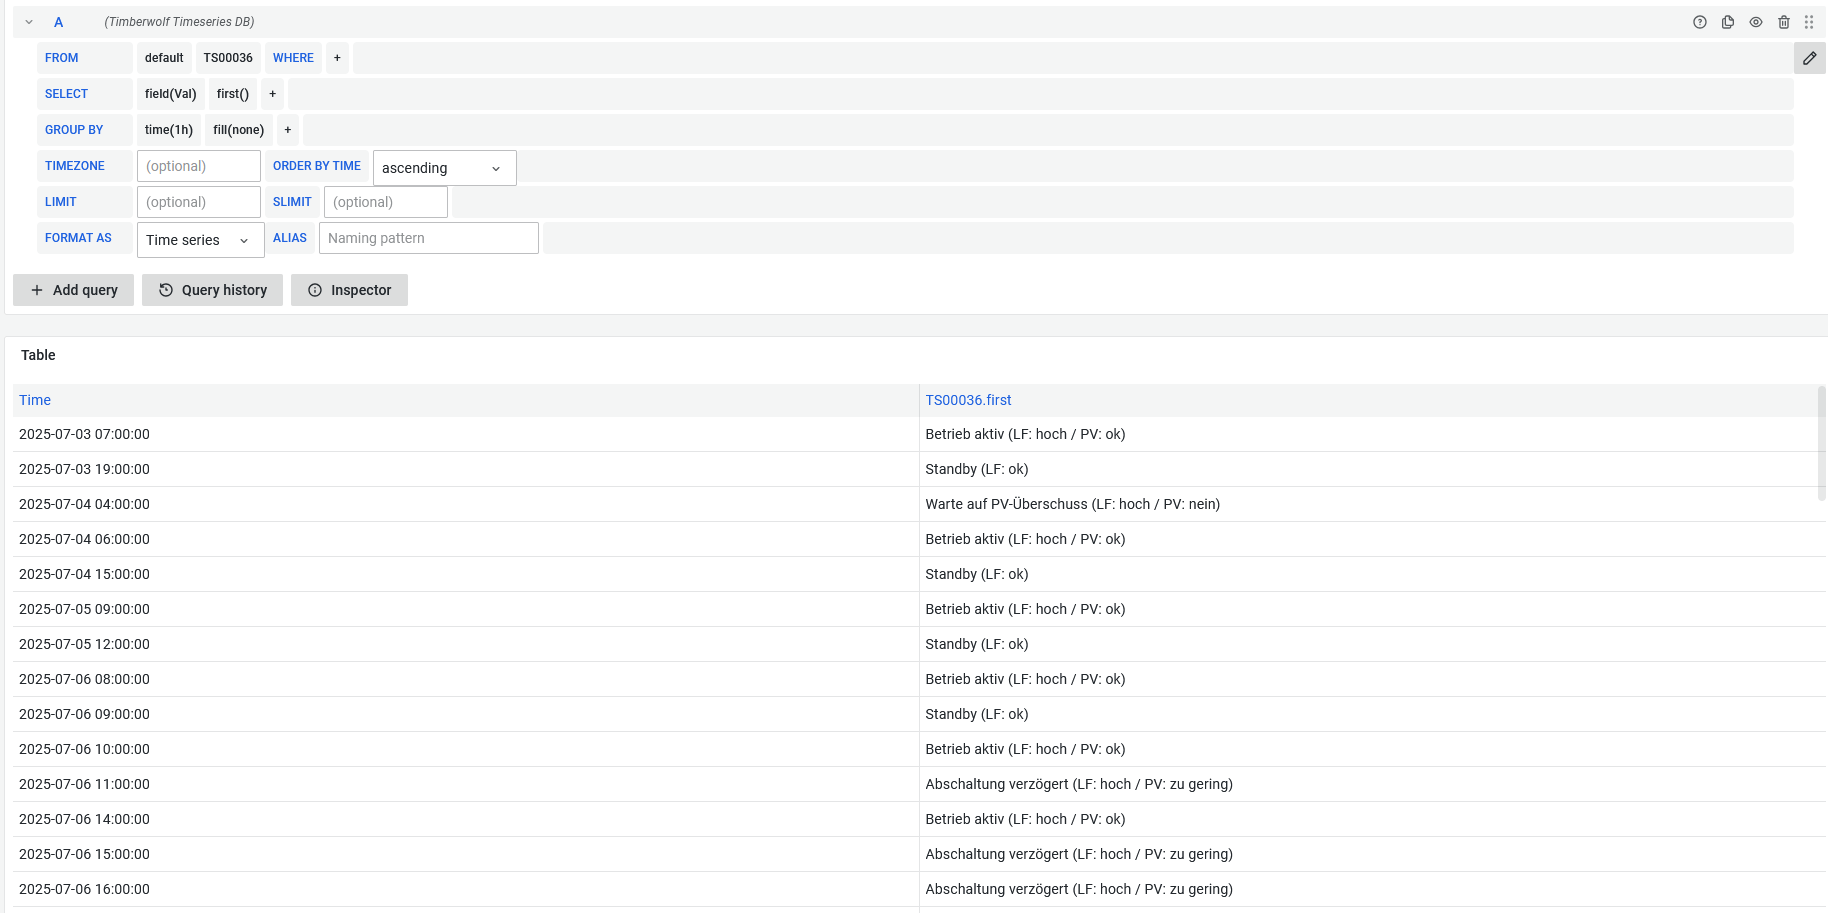
Task: Duplicate query A with copy icon
Action: [x=1727, y=22]
